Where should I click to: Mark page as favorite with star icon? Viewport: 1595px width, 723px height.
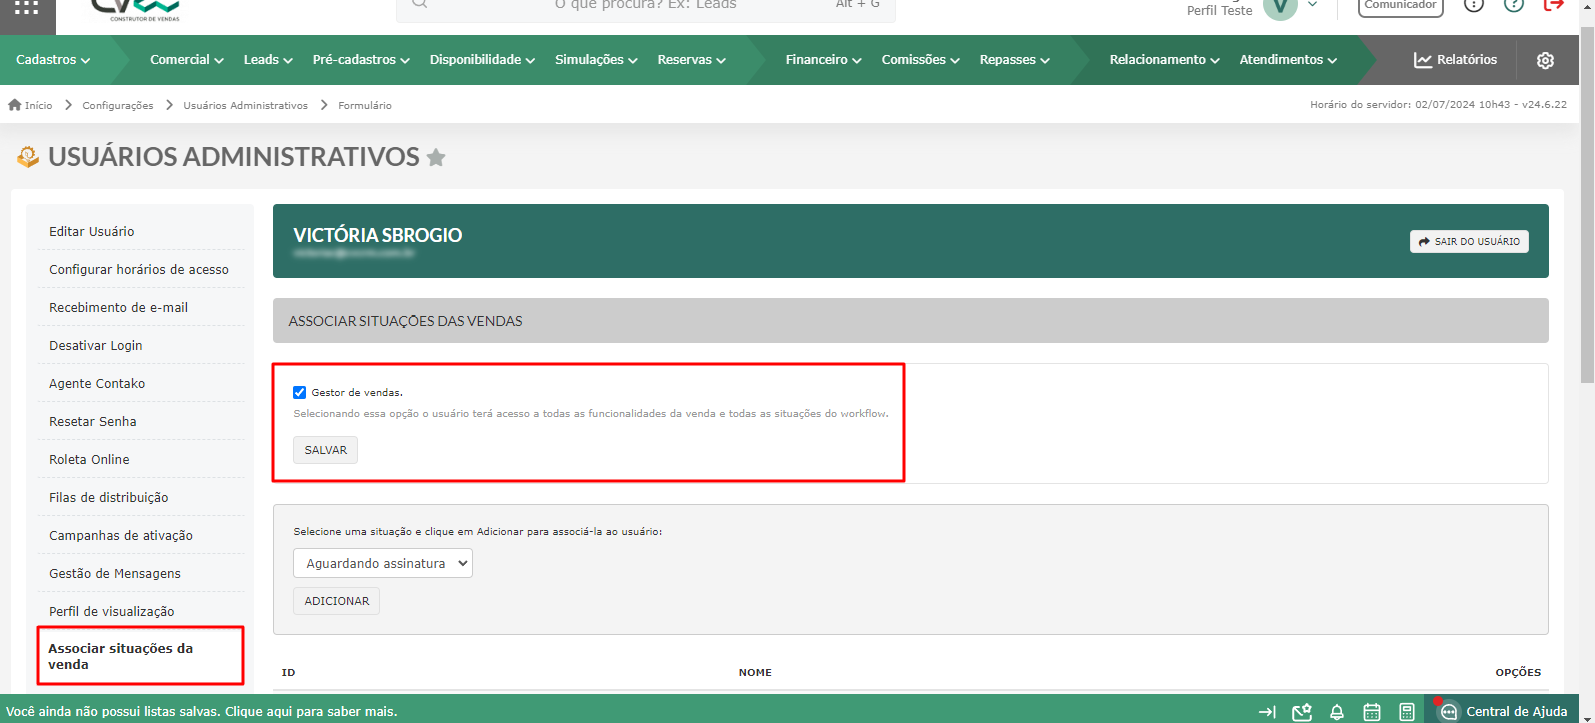click(436, 157)
